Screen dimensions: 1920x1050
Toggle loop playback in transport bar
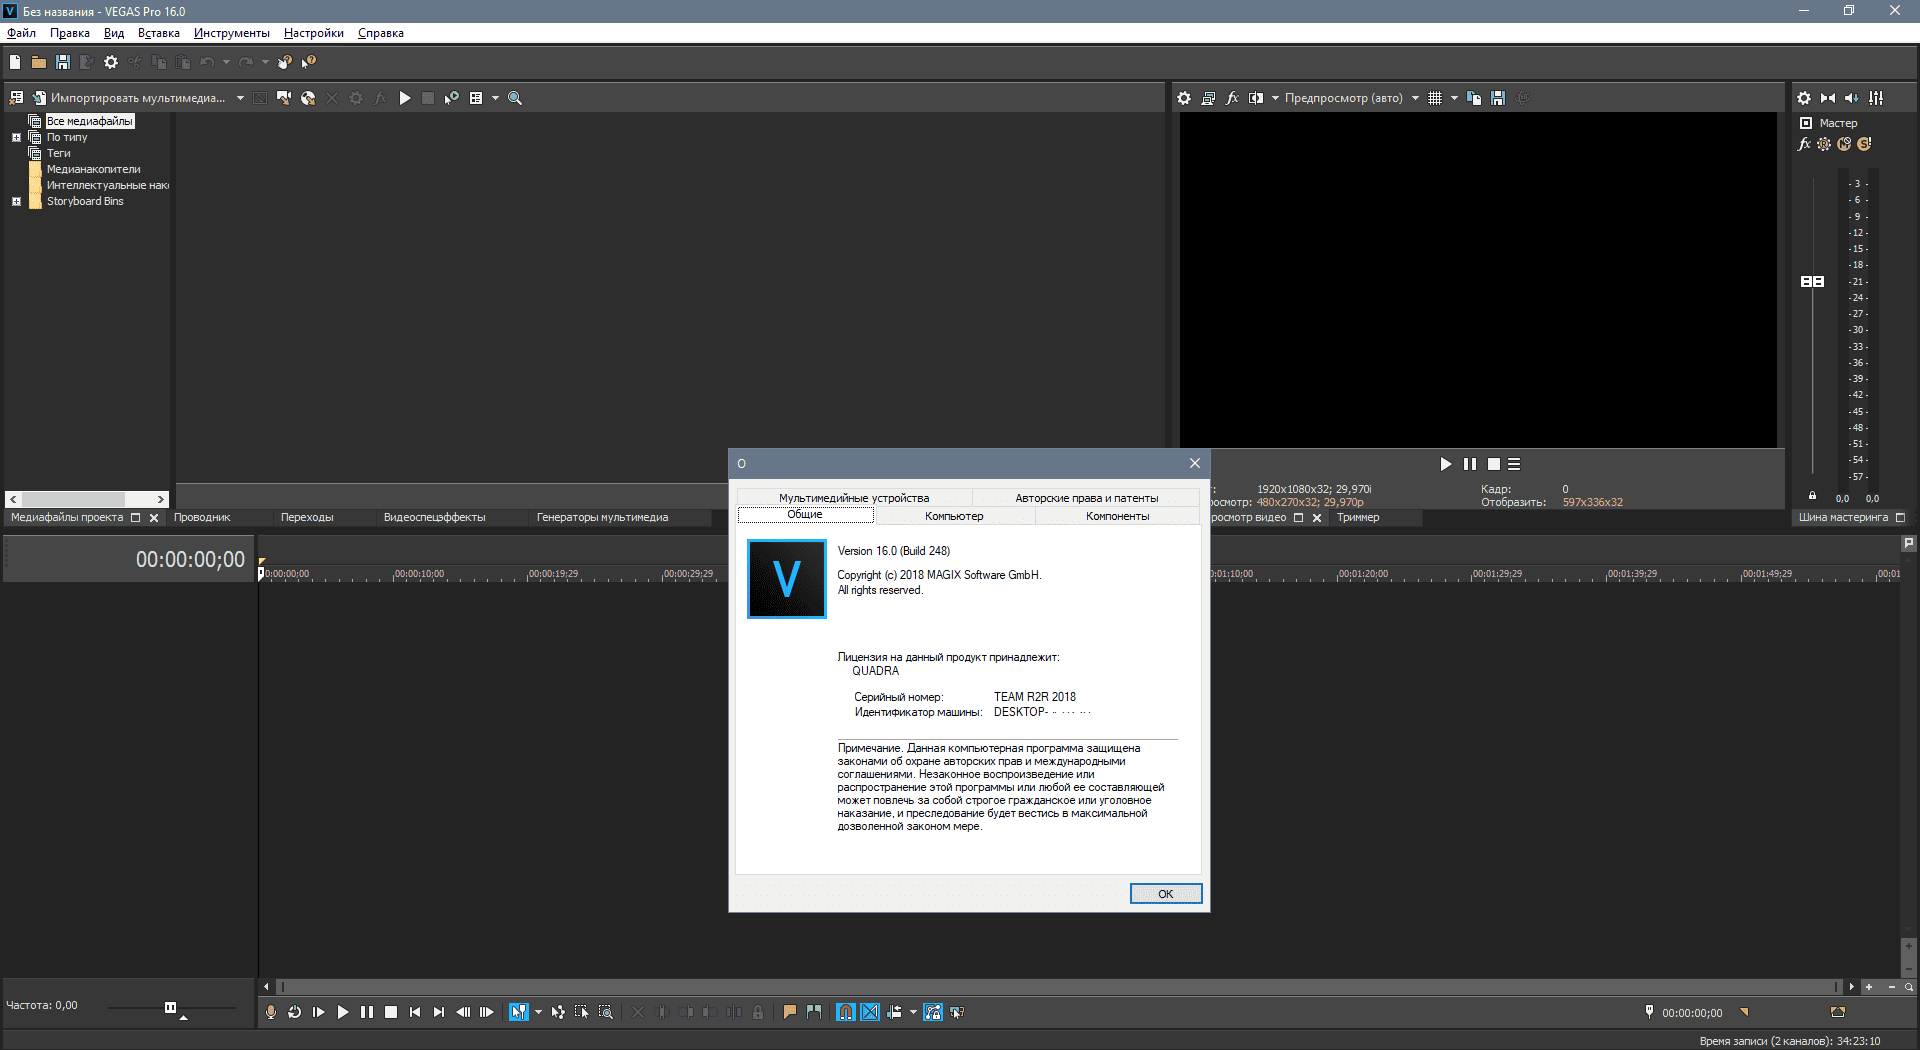coord(295,1012)
